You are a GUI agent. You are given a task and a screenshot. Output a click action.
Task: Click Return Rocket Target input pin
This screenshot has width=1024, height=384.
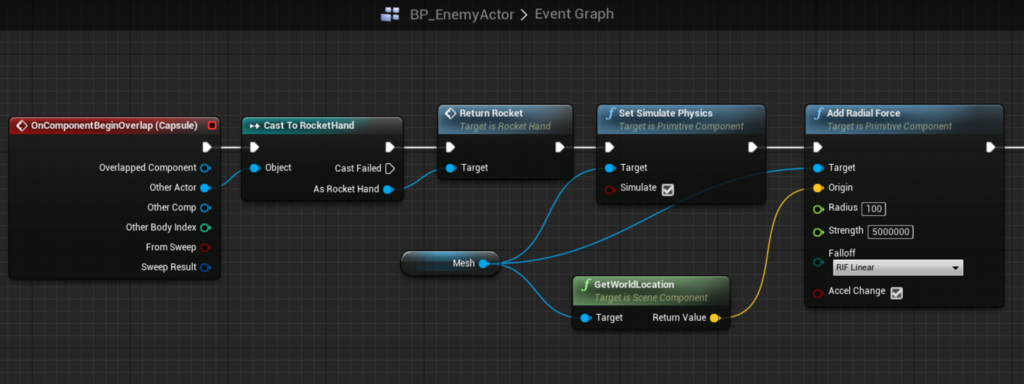coord(451,168)
